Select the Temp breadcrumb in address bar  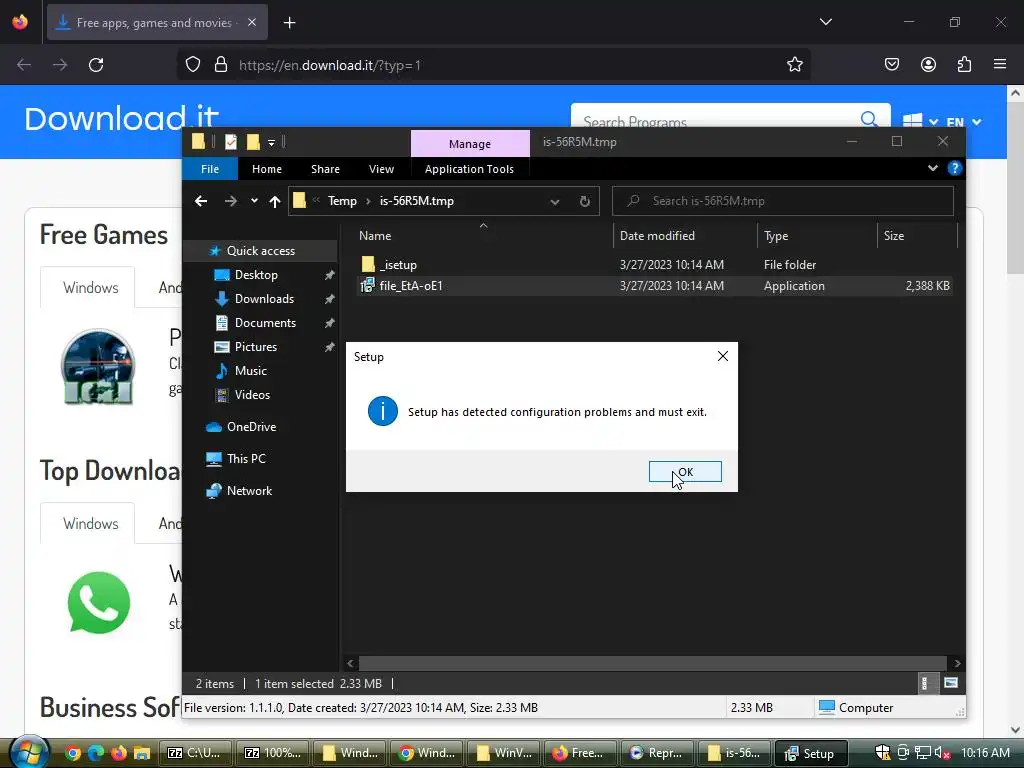pos(342,201)
